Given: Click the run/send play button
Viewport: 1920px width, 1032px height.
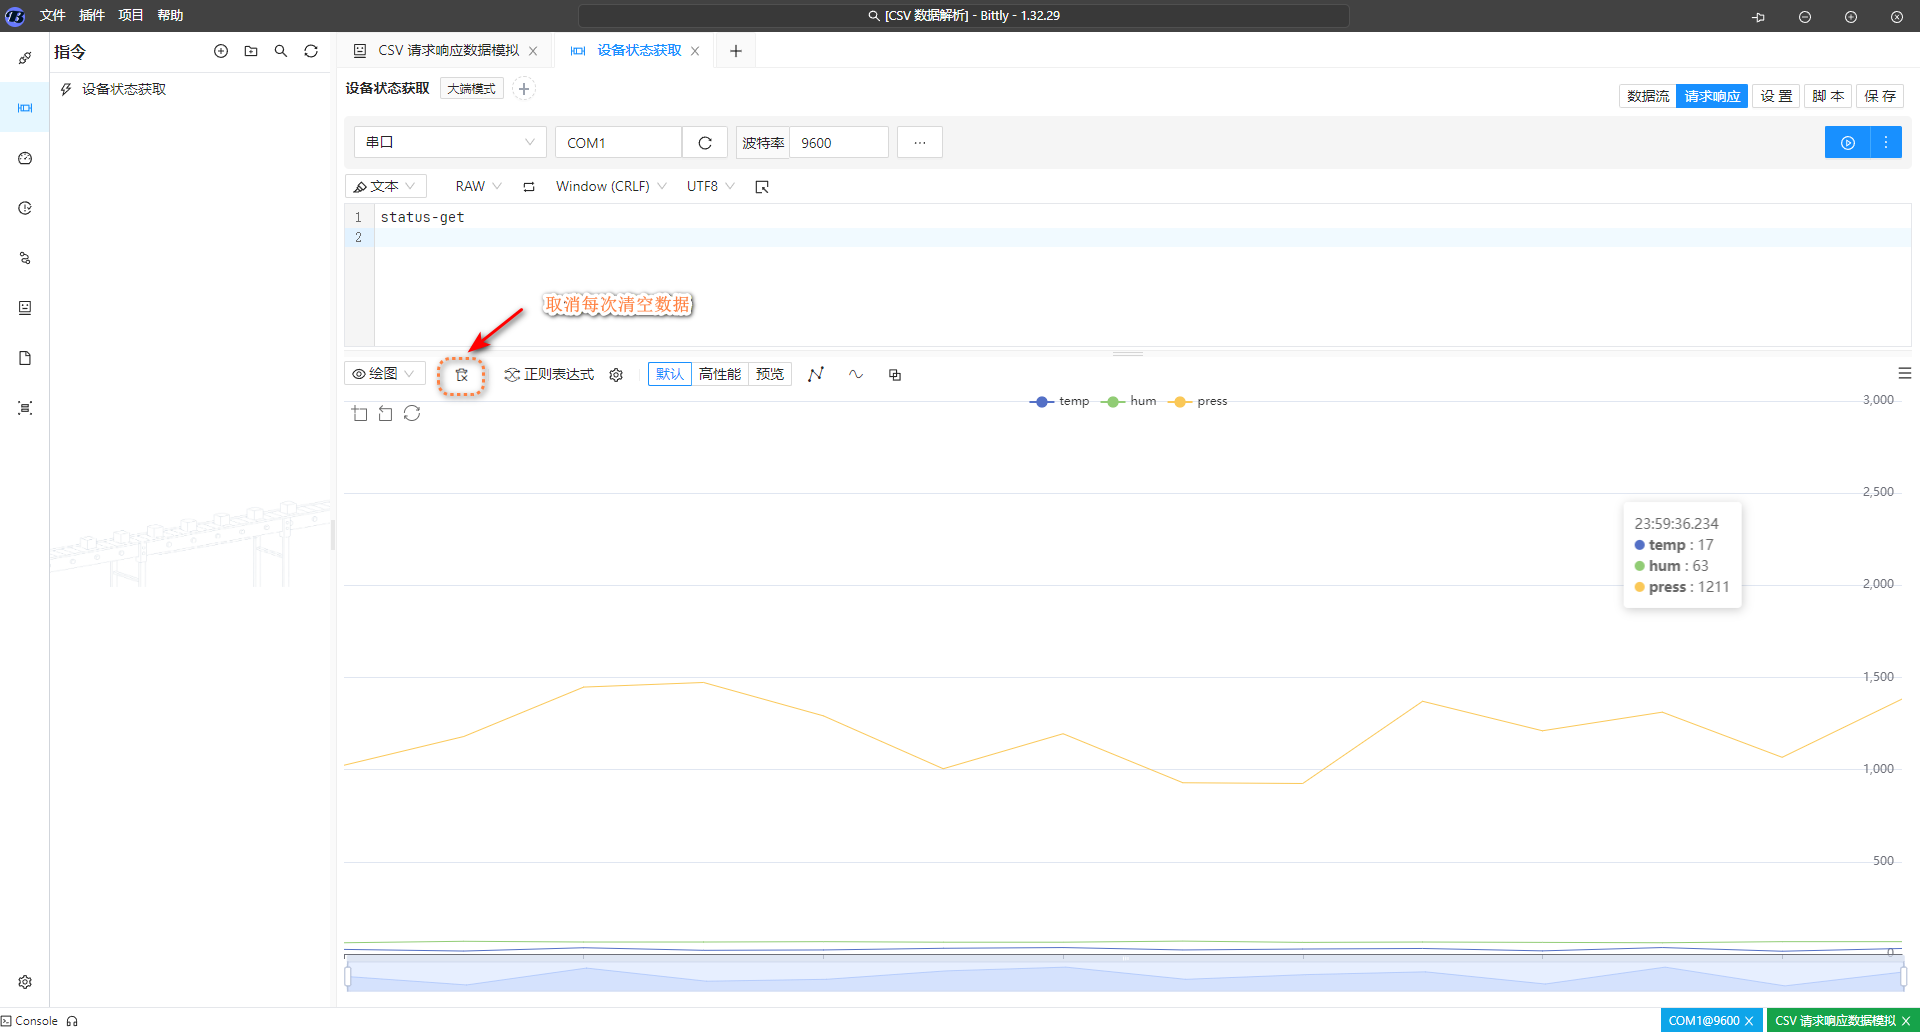Looking at the screenshot, I should click(1847, 143).
